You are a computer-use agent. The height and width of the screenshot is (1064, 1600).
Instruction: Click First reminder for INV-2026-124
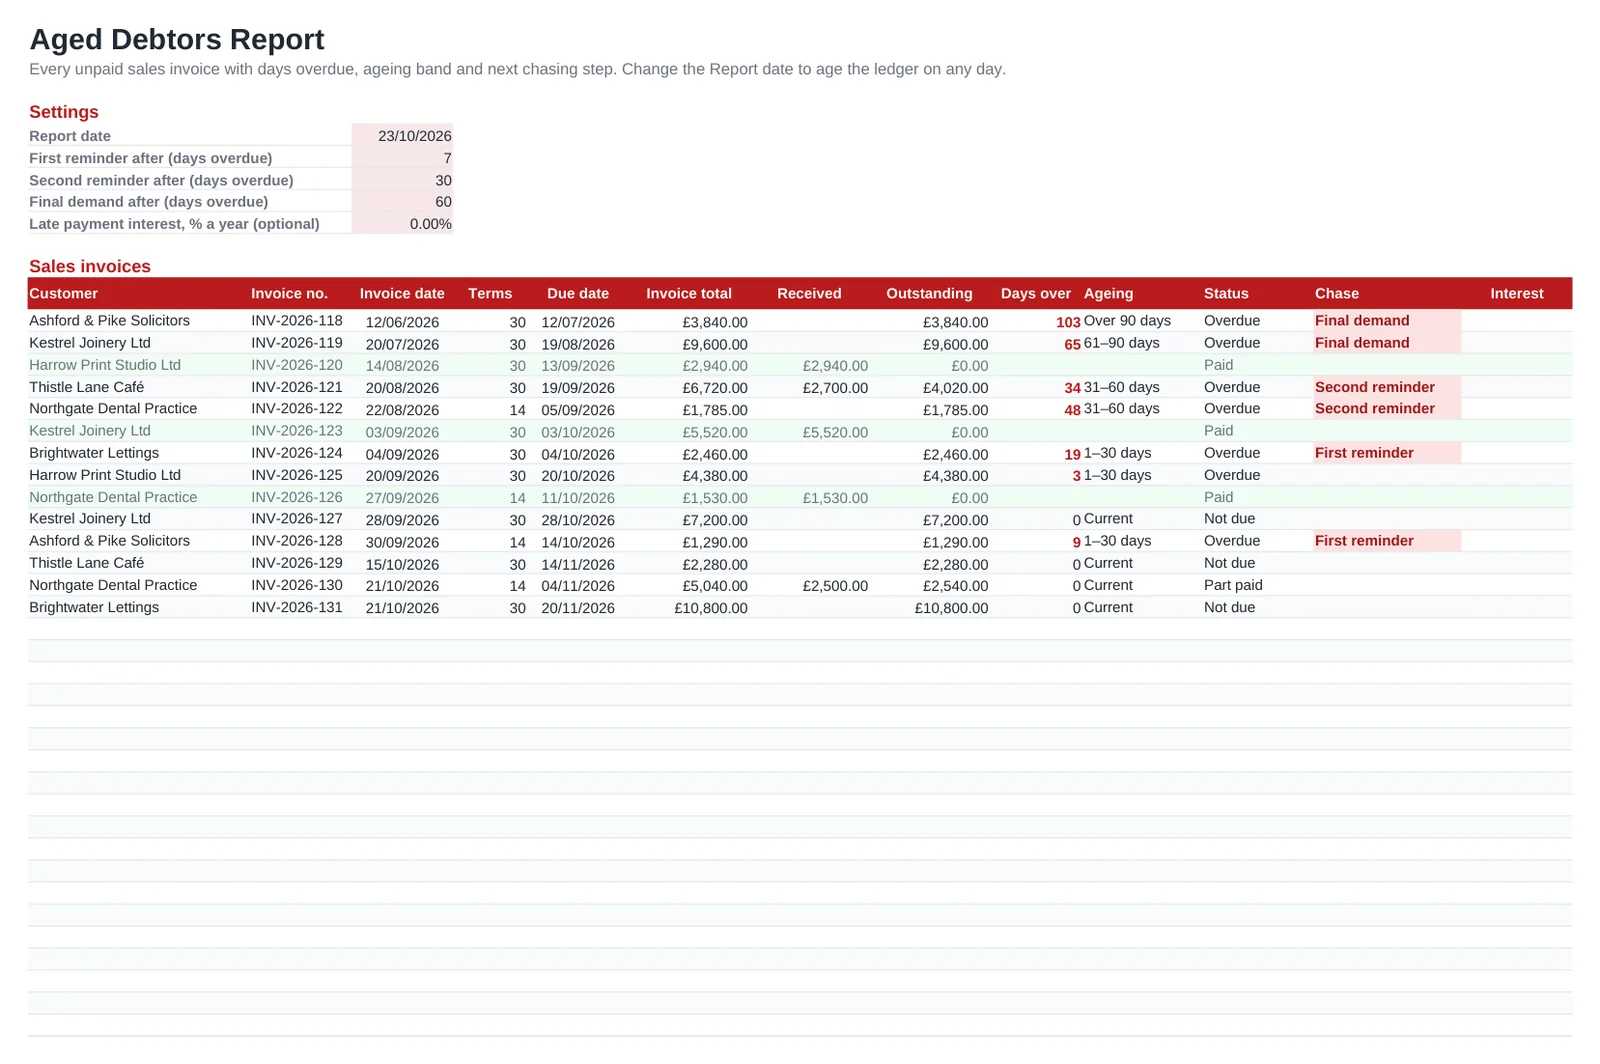[1387, 453]
